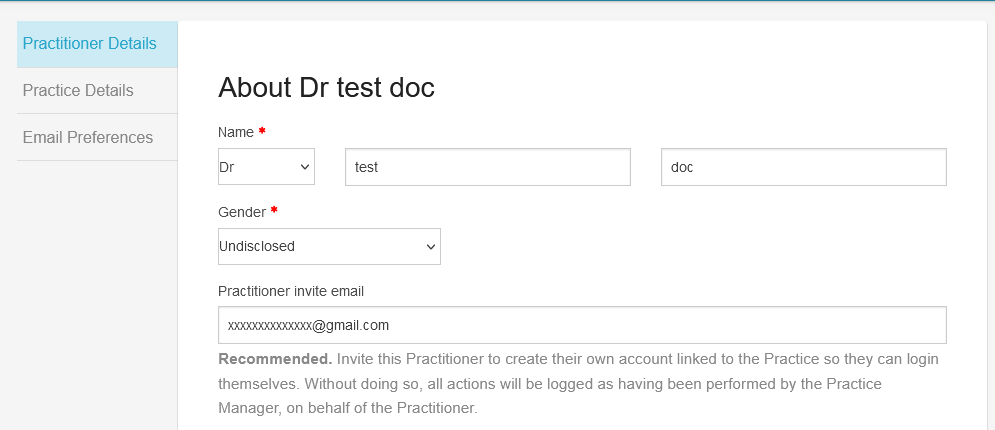Expand the Gender dropdown showing Undisclosed
This screenshot has width=995, height=430.
(x=329, y=247)
